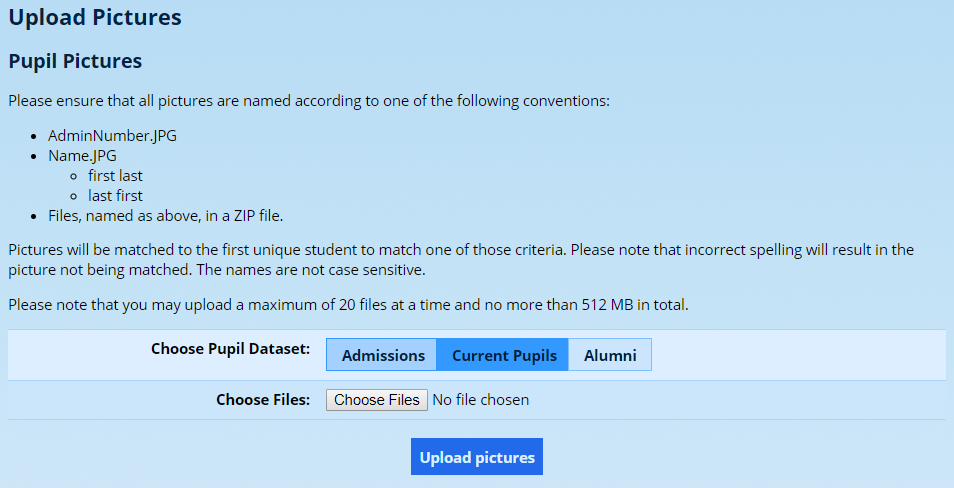Click the 'Pictures will be matched' sentence
The image size is (954, 488).
pyautogui.click(x=300, y=250)
